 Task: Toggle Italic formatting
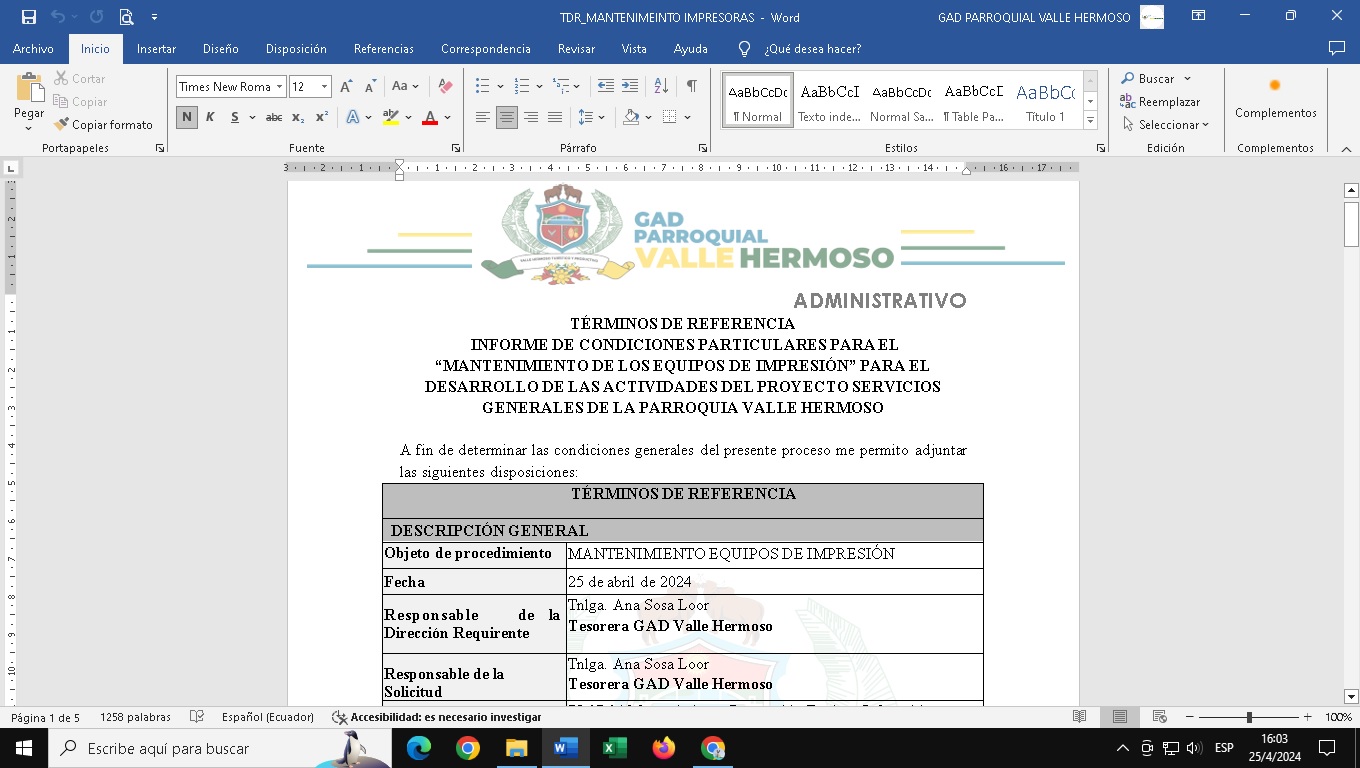click(210, 117)
